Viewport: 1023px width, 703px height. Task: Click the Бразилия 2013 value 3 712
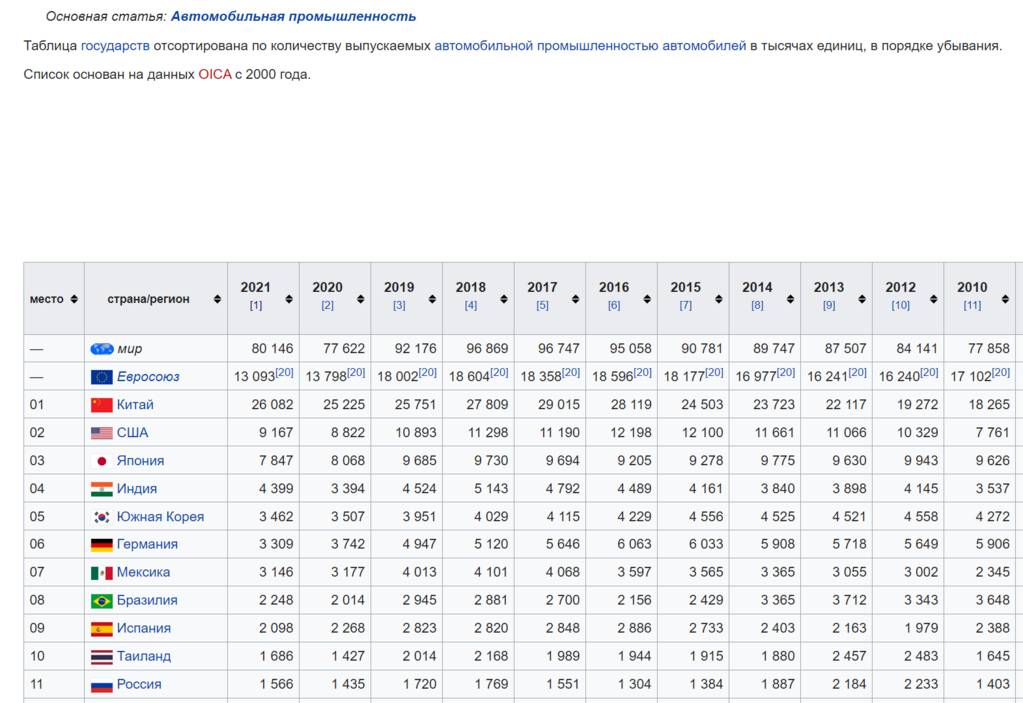849,601
